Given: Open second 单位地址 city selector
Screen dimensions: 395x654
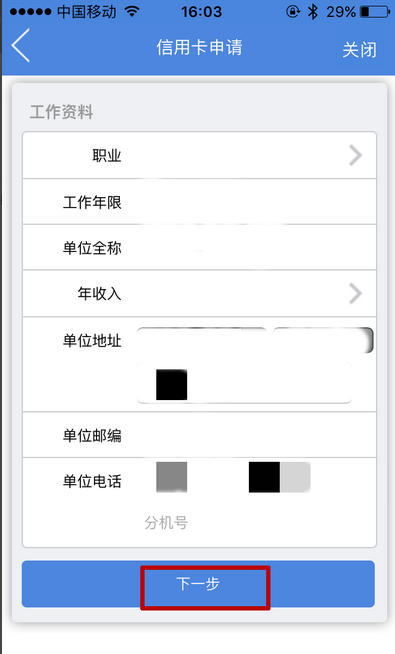Looking at the screenshot, I should (x=323, y=340).
